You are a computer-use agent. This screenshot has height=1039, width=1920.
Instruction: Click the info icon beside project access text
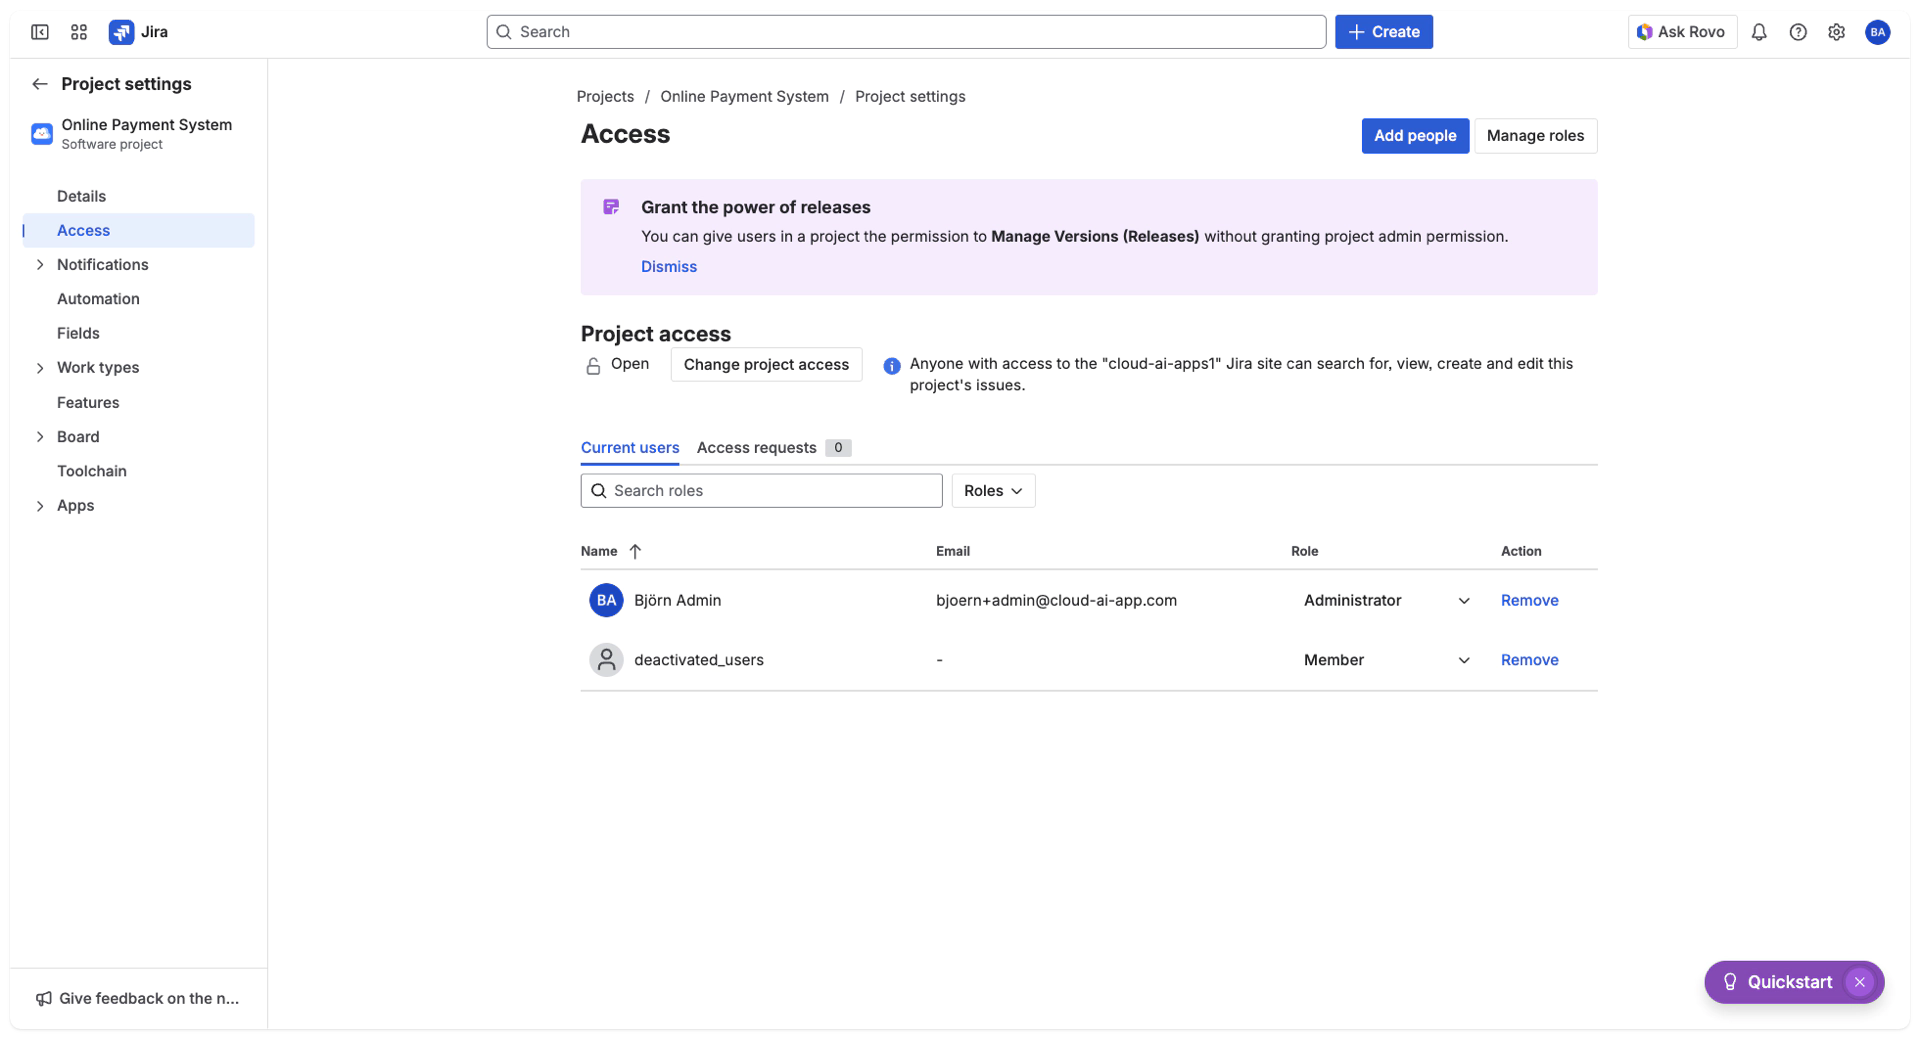click(x=891, y=366)
